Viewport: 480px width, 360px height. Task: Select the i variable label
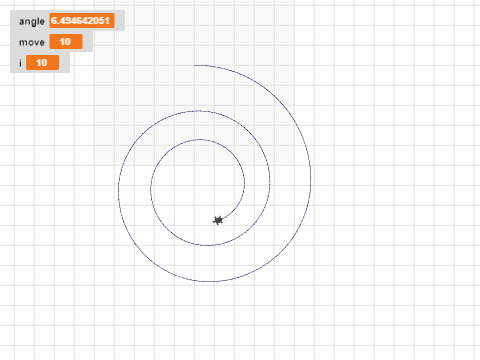tap(20, 63)
